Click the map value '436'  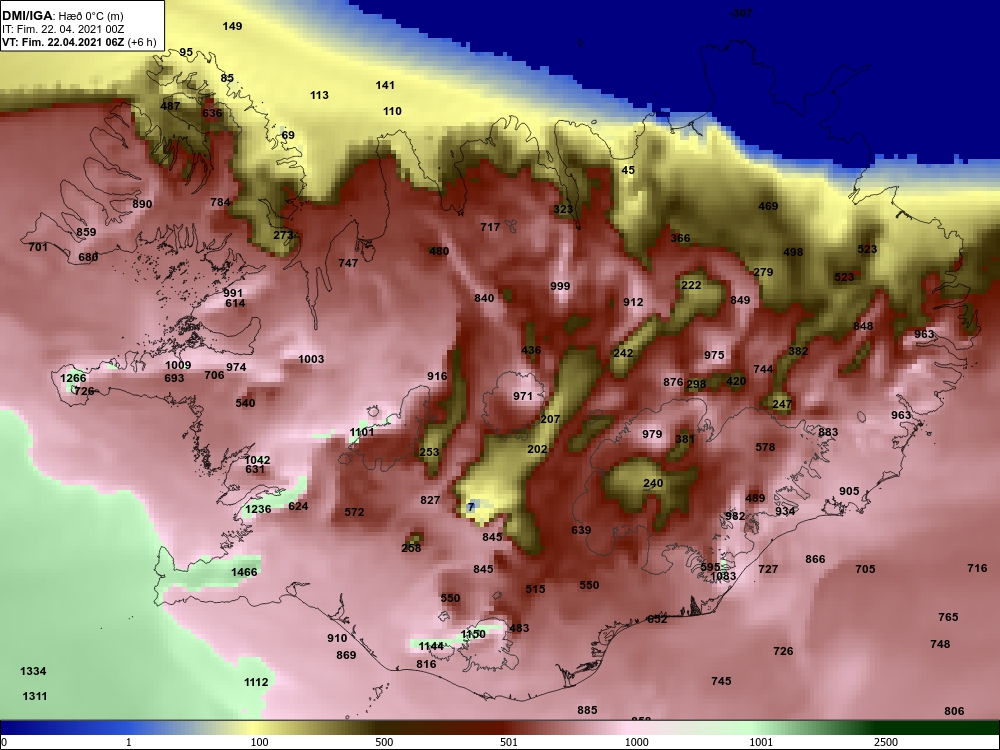531,350
